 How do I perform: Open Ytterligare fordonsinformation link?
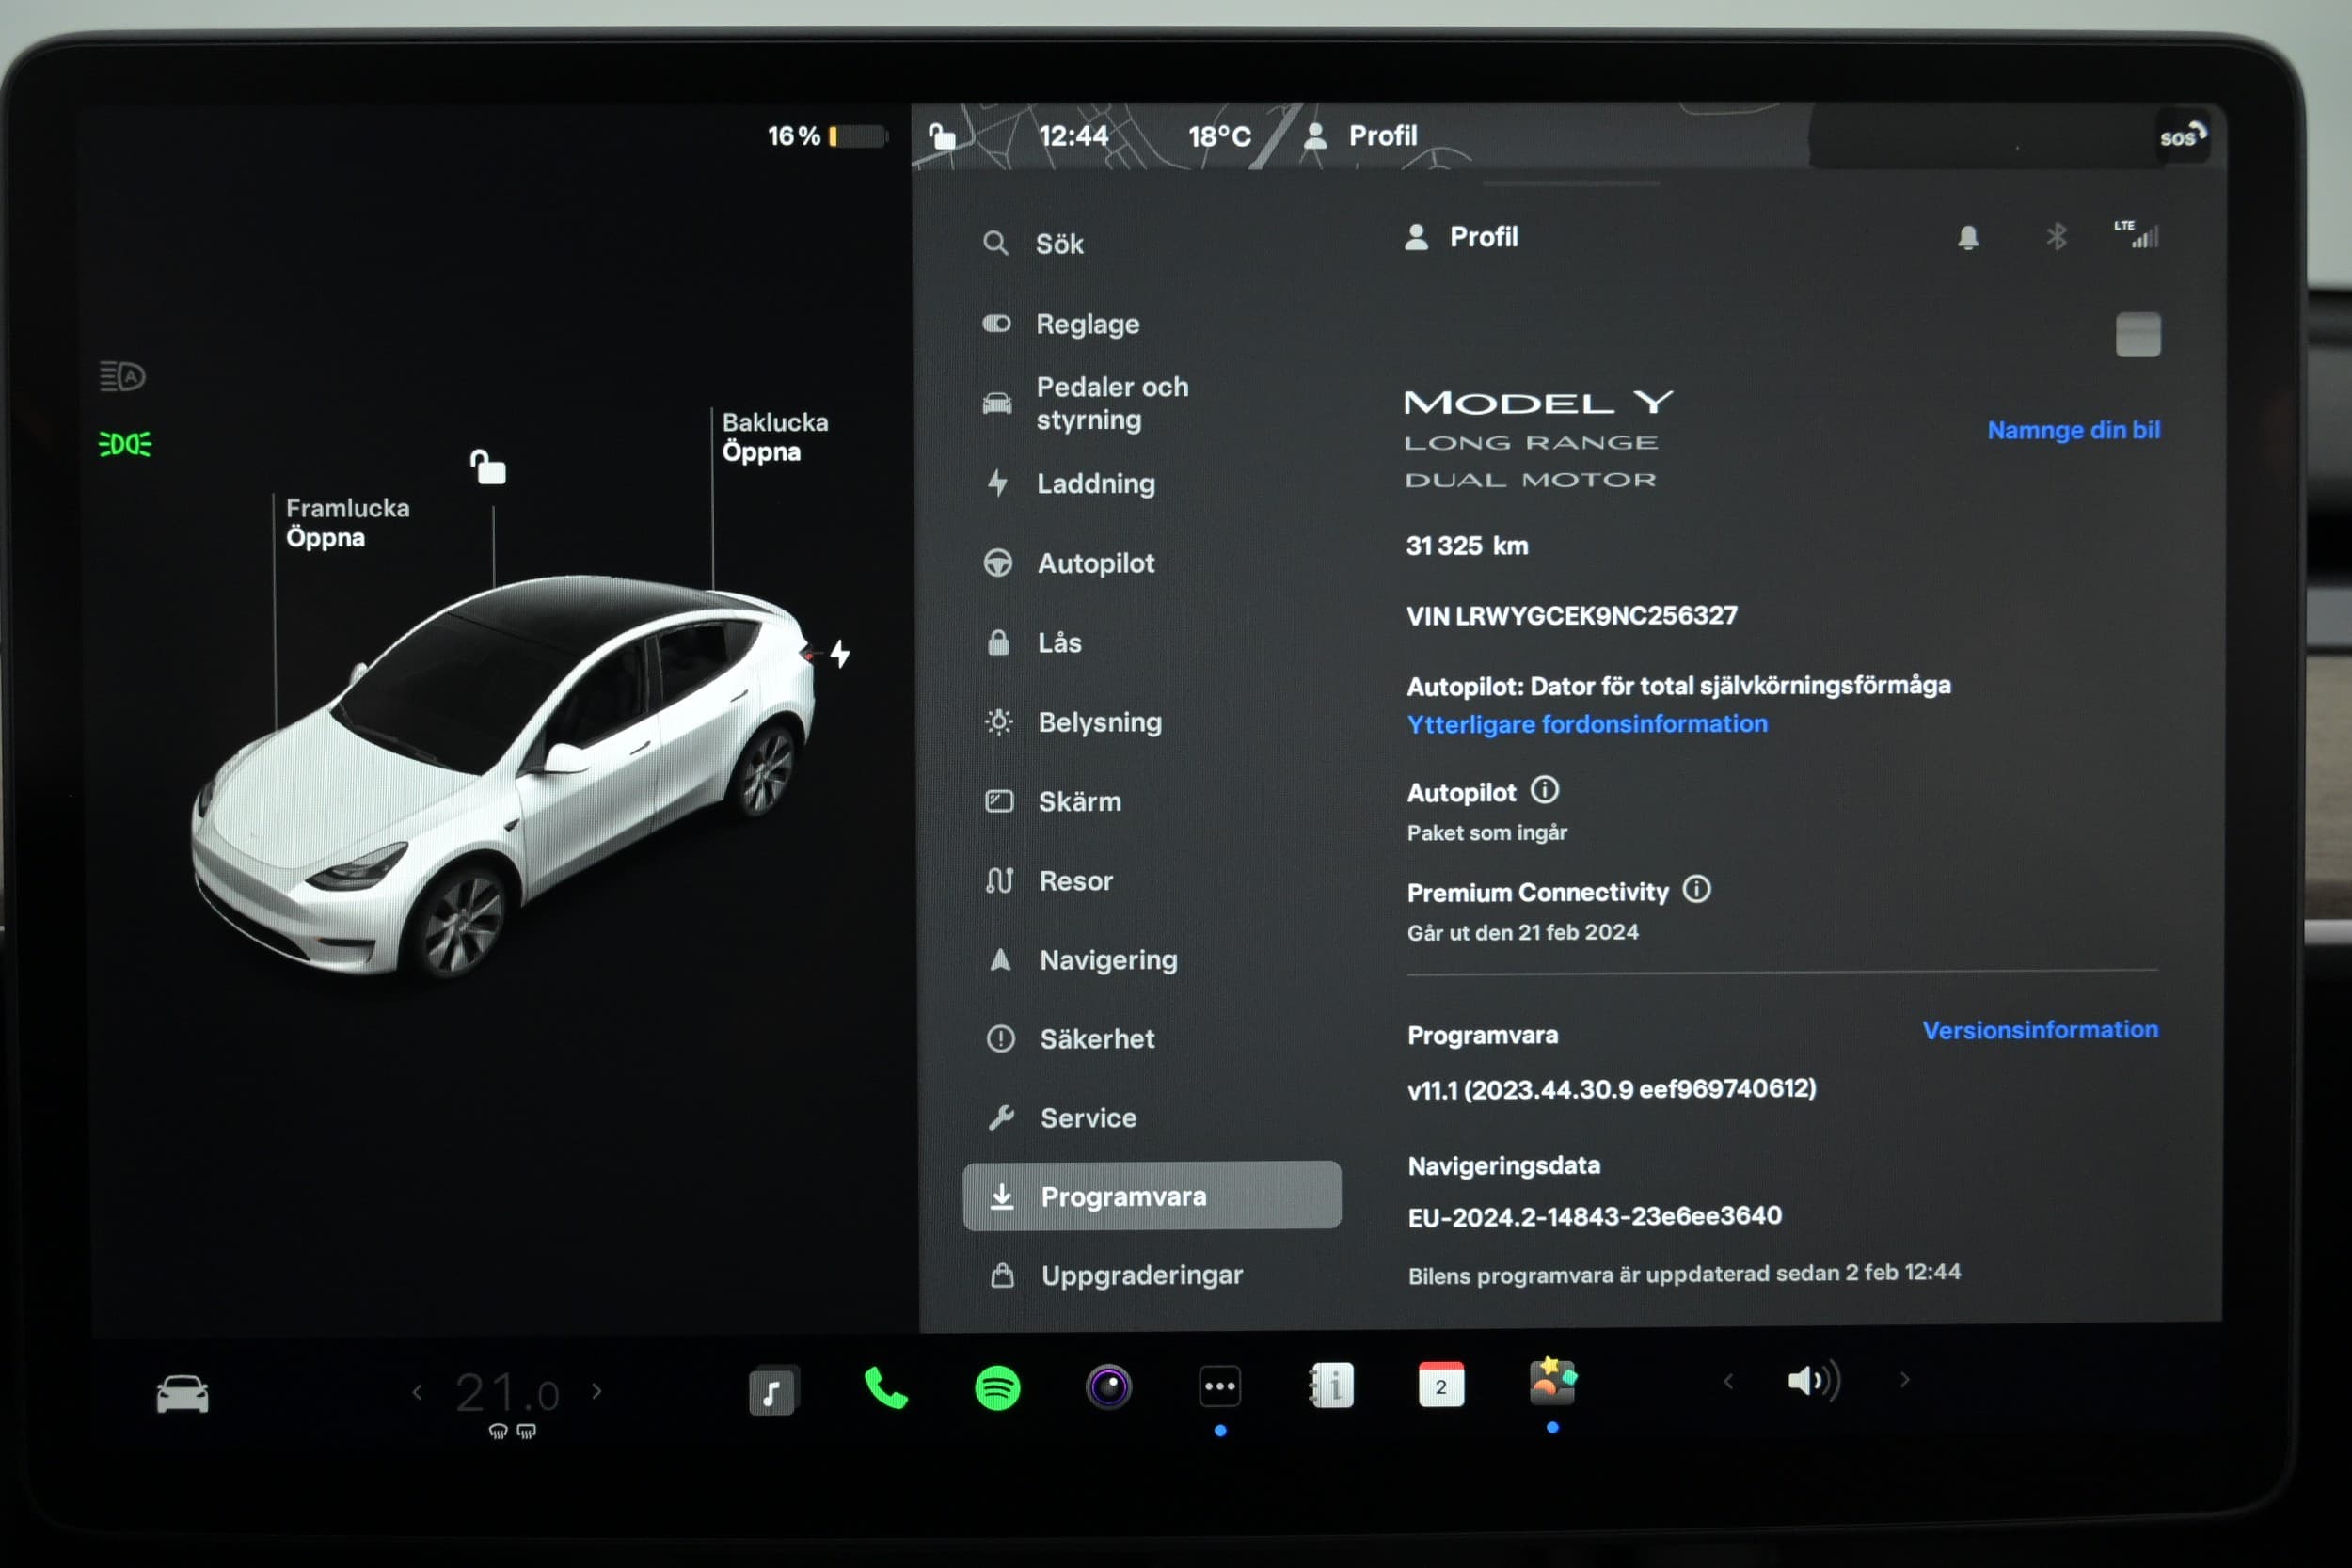tap(1587, 723)
